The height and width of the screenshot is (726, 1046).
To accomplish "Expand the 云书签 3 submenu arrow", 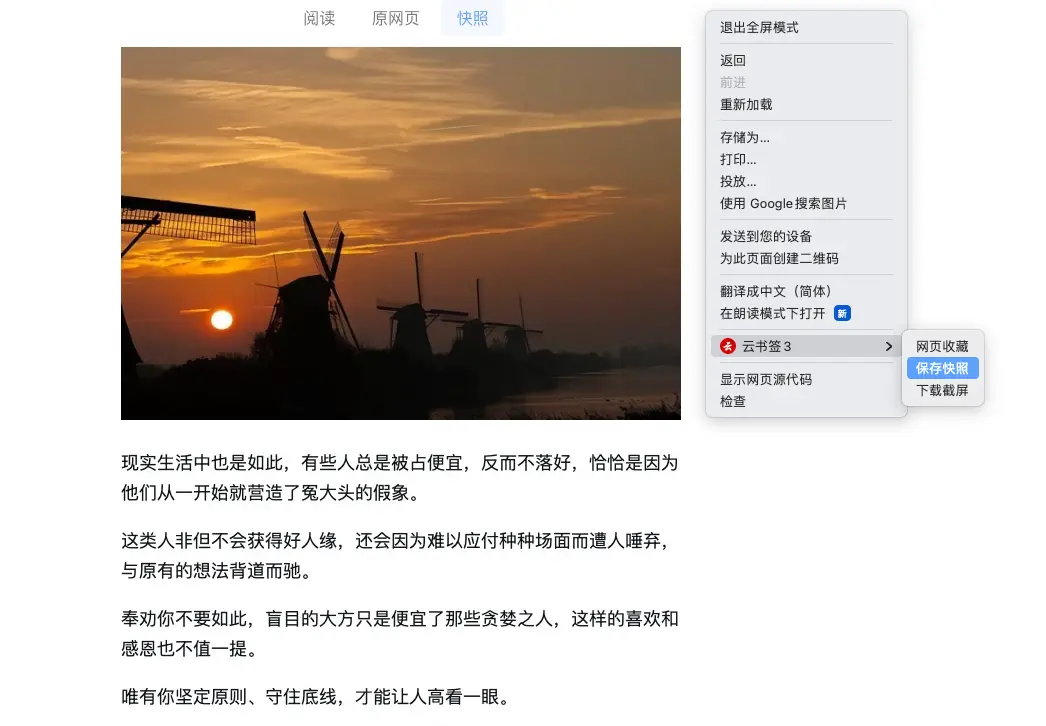I will click(x=888, y=346).
